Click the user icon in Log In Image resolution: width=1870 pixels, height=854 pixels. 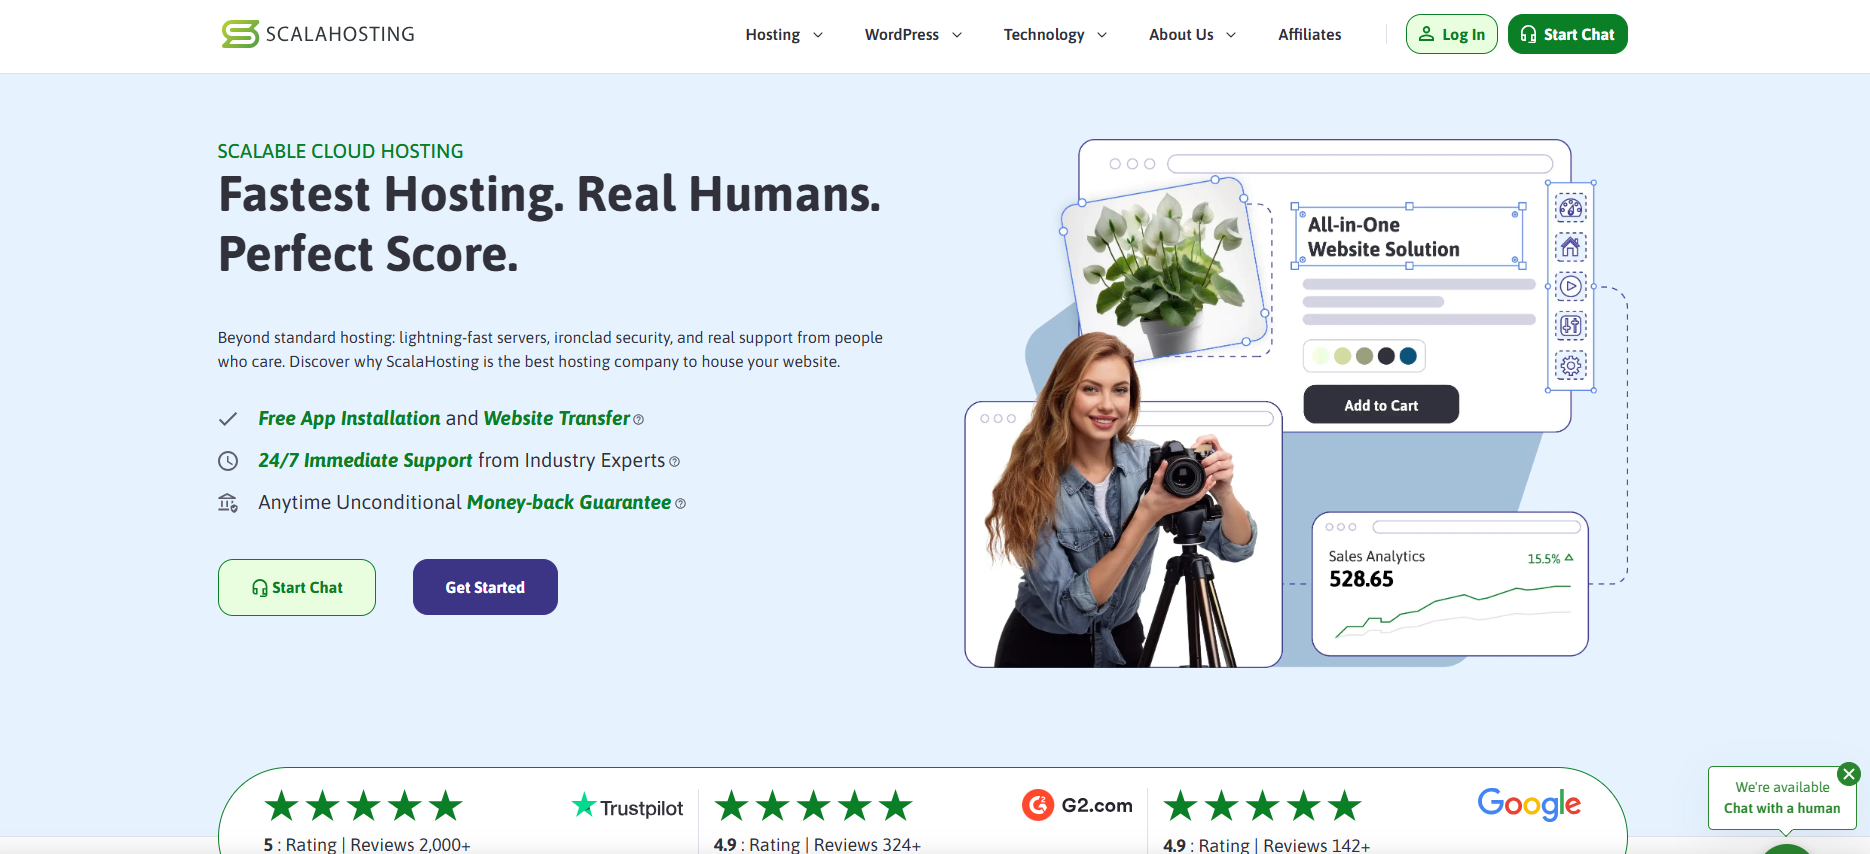click(x=1427, y=34)
